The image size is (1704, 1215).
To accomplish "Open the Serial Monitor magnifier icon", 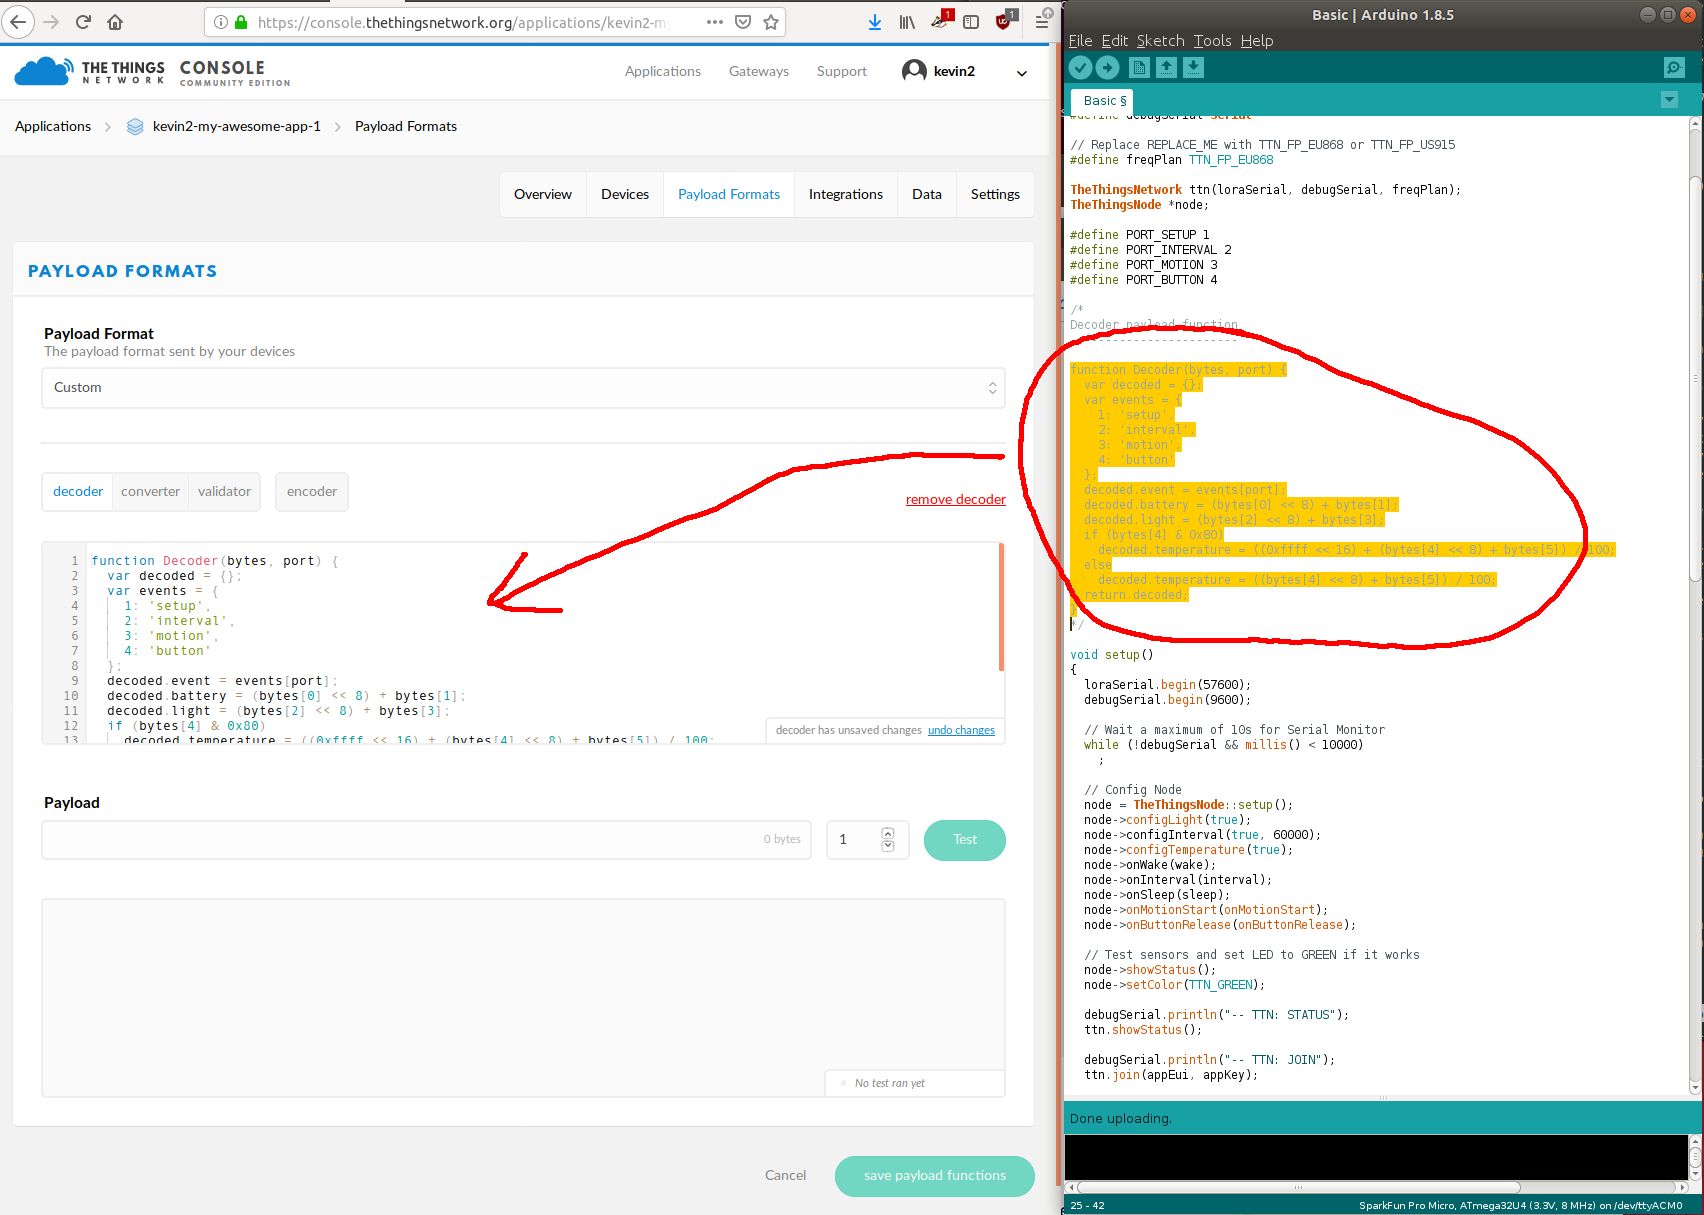I will (x=1674, y=67).
